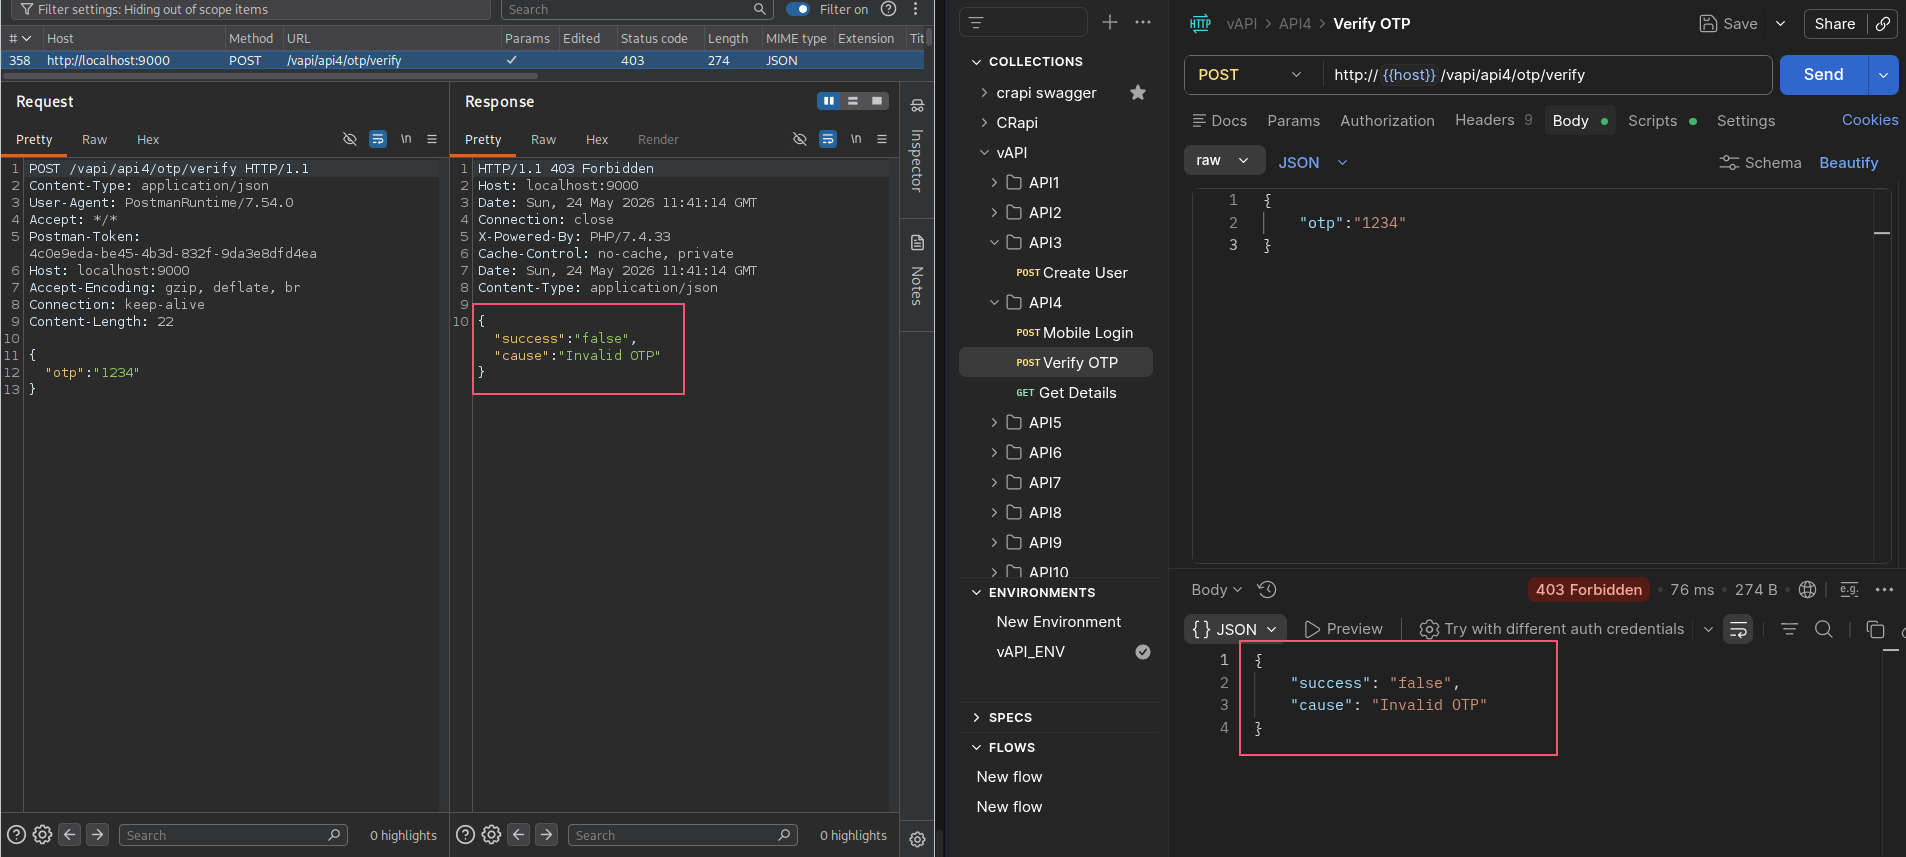Open the Notes side panel
Screen dimensions: 1906x857
point(917,271)
